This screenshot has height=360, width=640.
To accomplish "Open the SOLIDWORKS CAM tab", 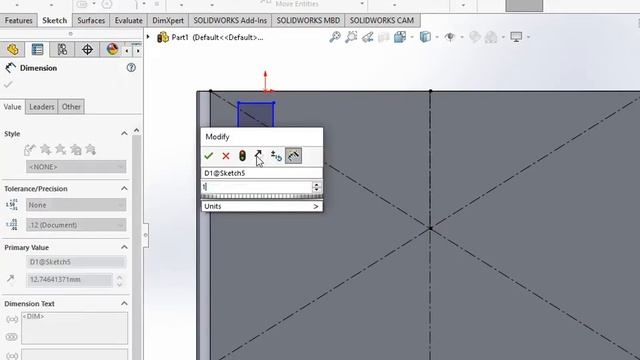I will coord(382,20).
